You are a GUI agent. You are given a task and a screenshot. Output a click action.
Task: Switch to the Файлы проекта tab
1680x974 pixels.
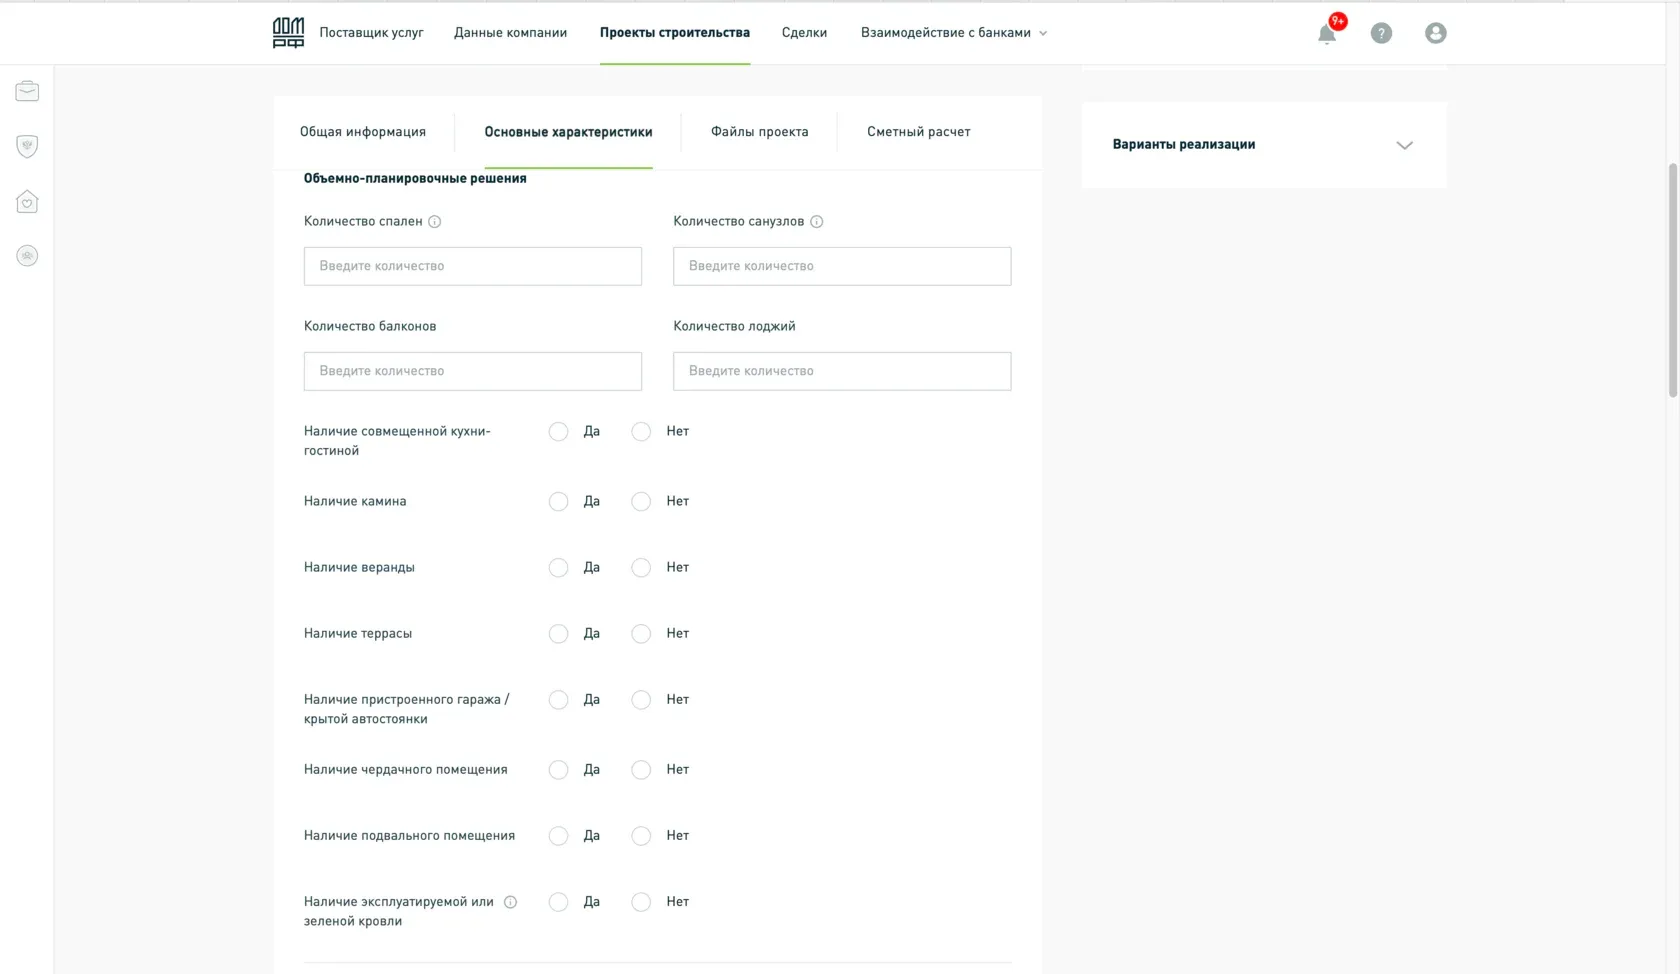tap(759, 132)
